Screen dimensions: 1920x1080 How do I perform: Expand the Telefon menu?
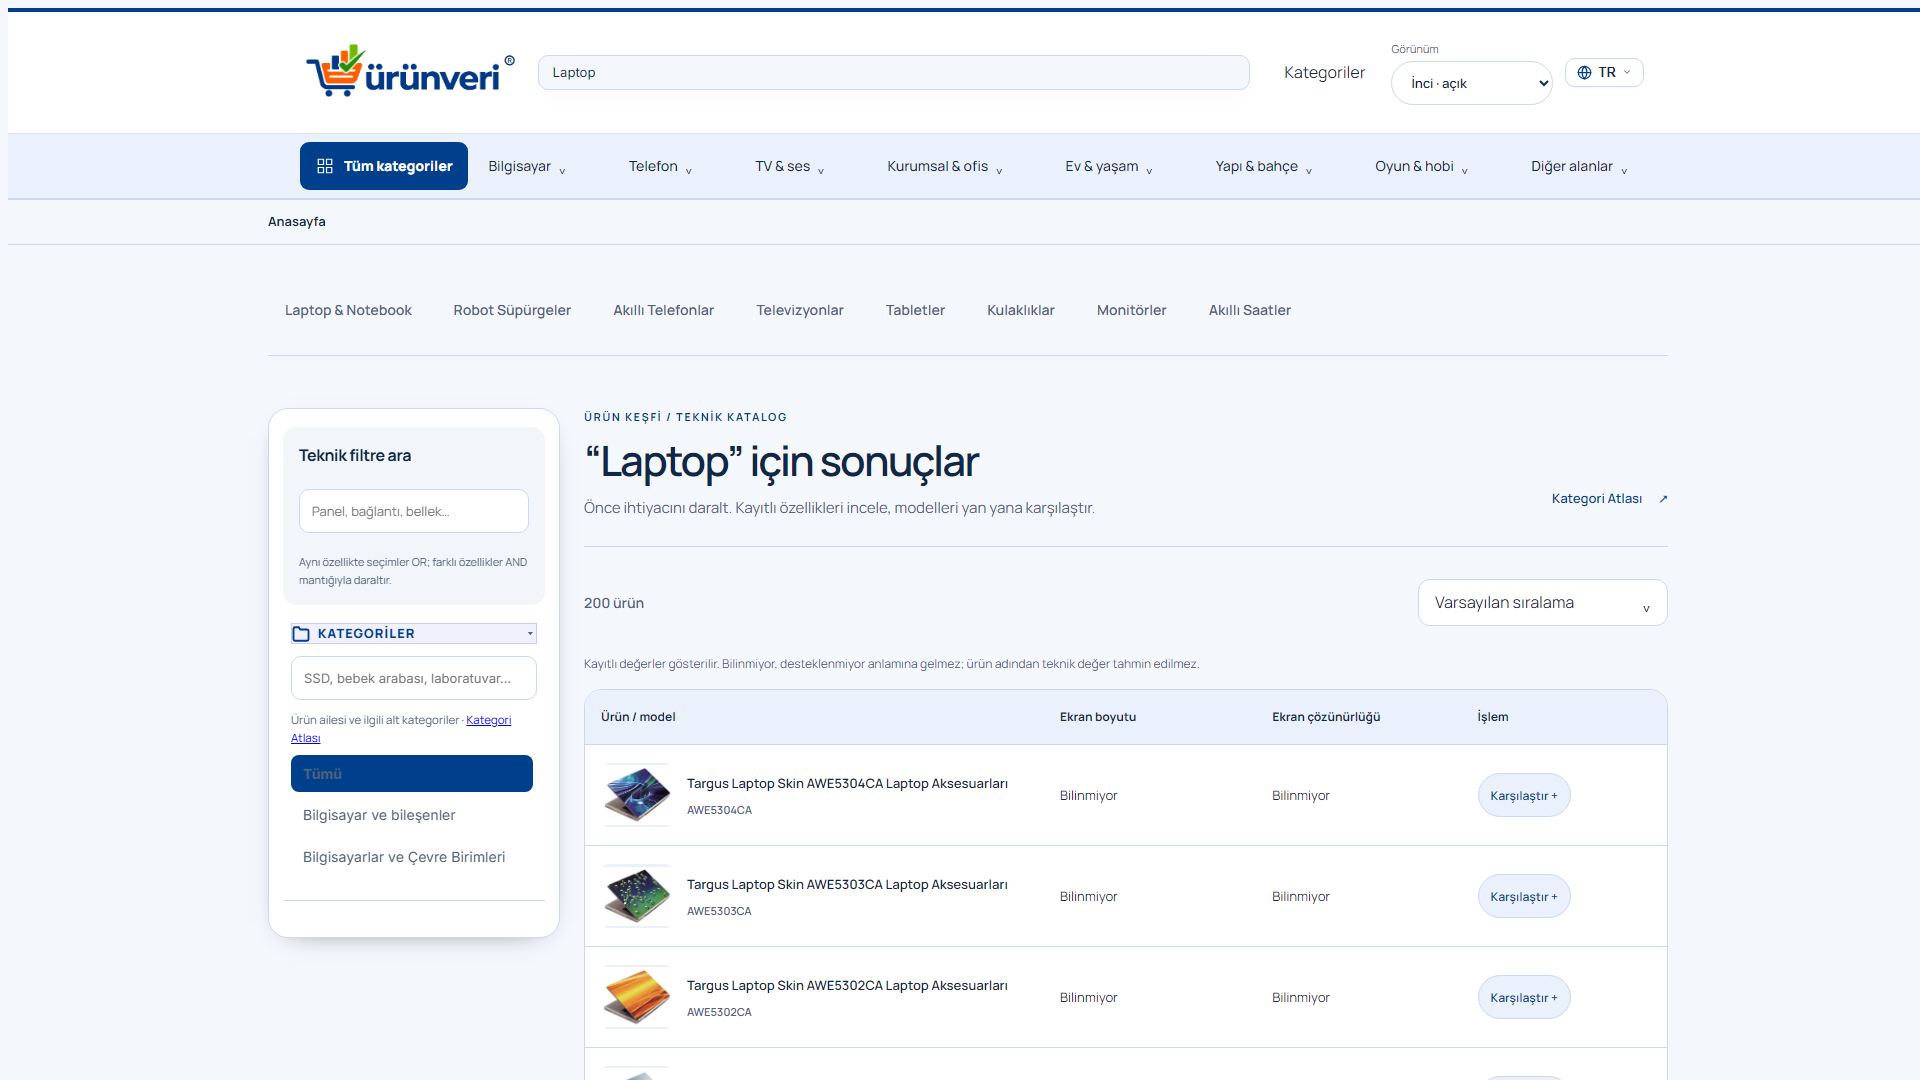661,167
